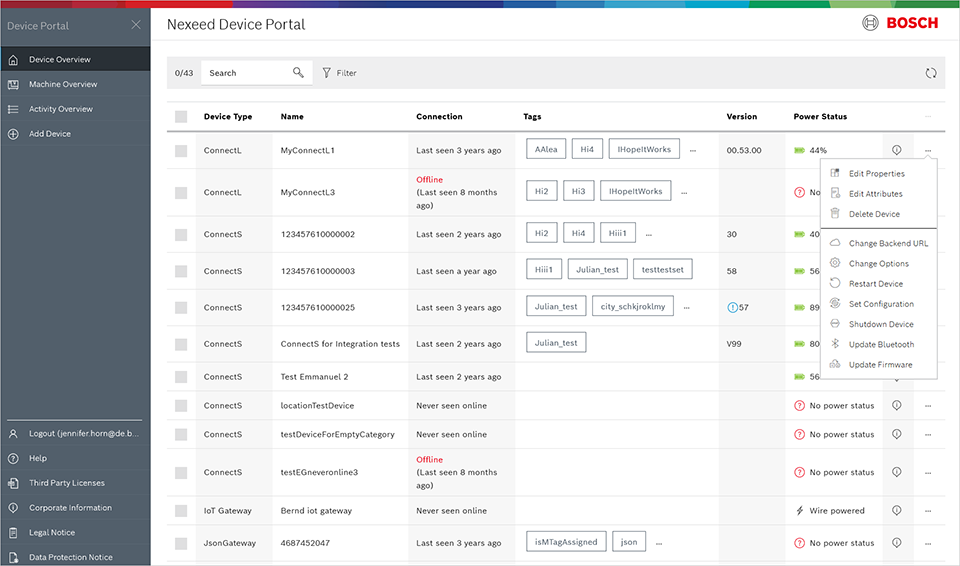
Task: Check the MyConnectL1 row checkbox
Action: 181,150
